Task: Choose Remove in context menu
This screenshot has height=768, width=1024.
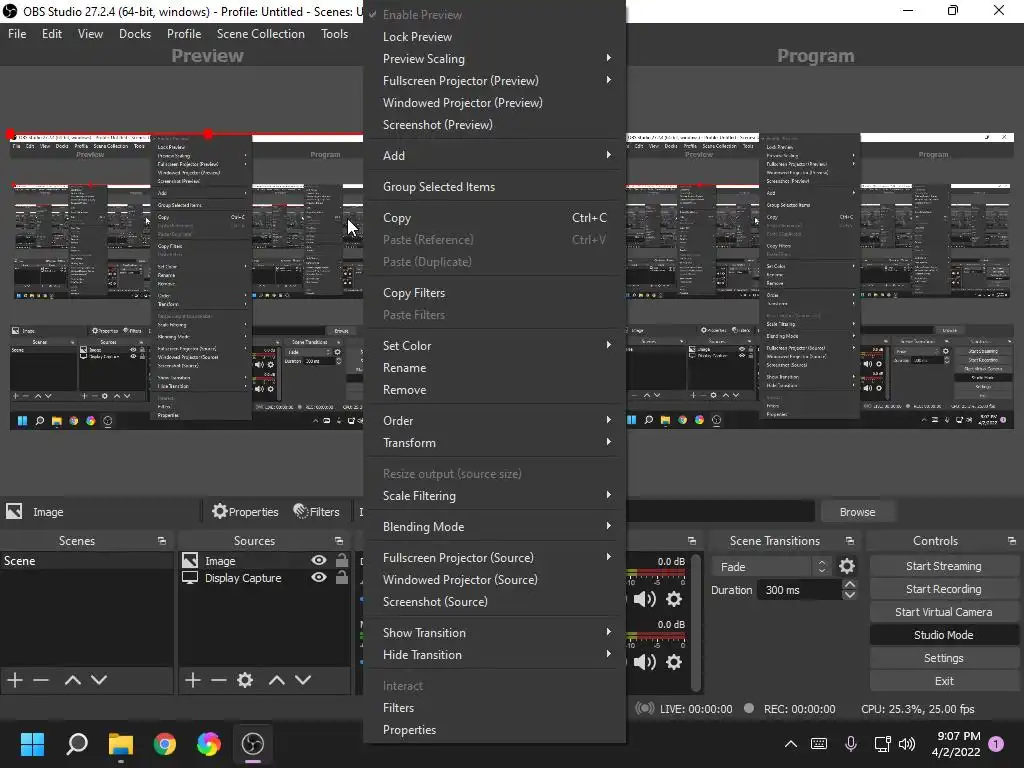Action: 494,390
